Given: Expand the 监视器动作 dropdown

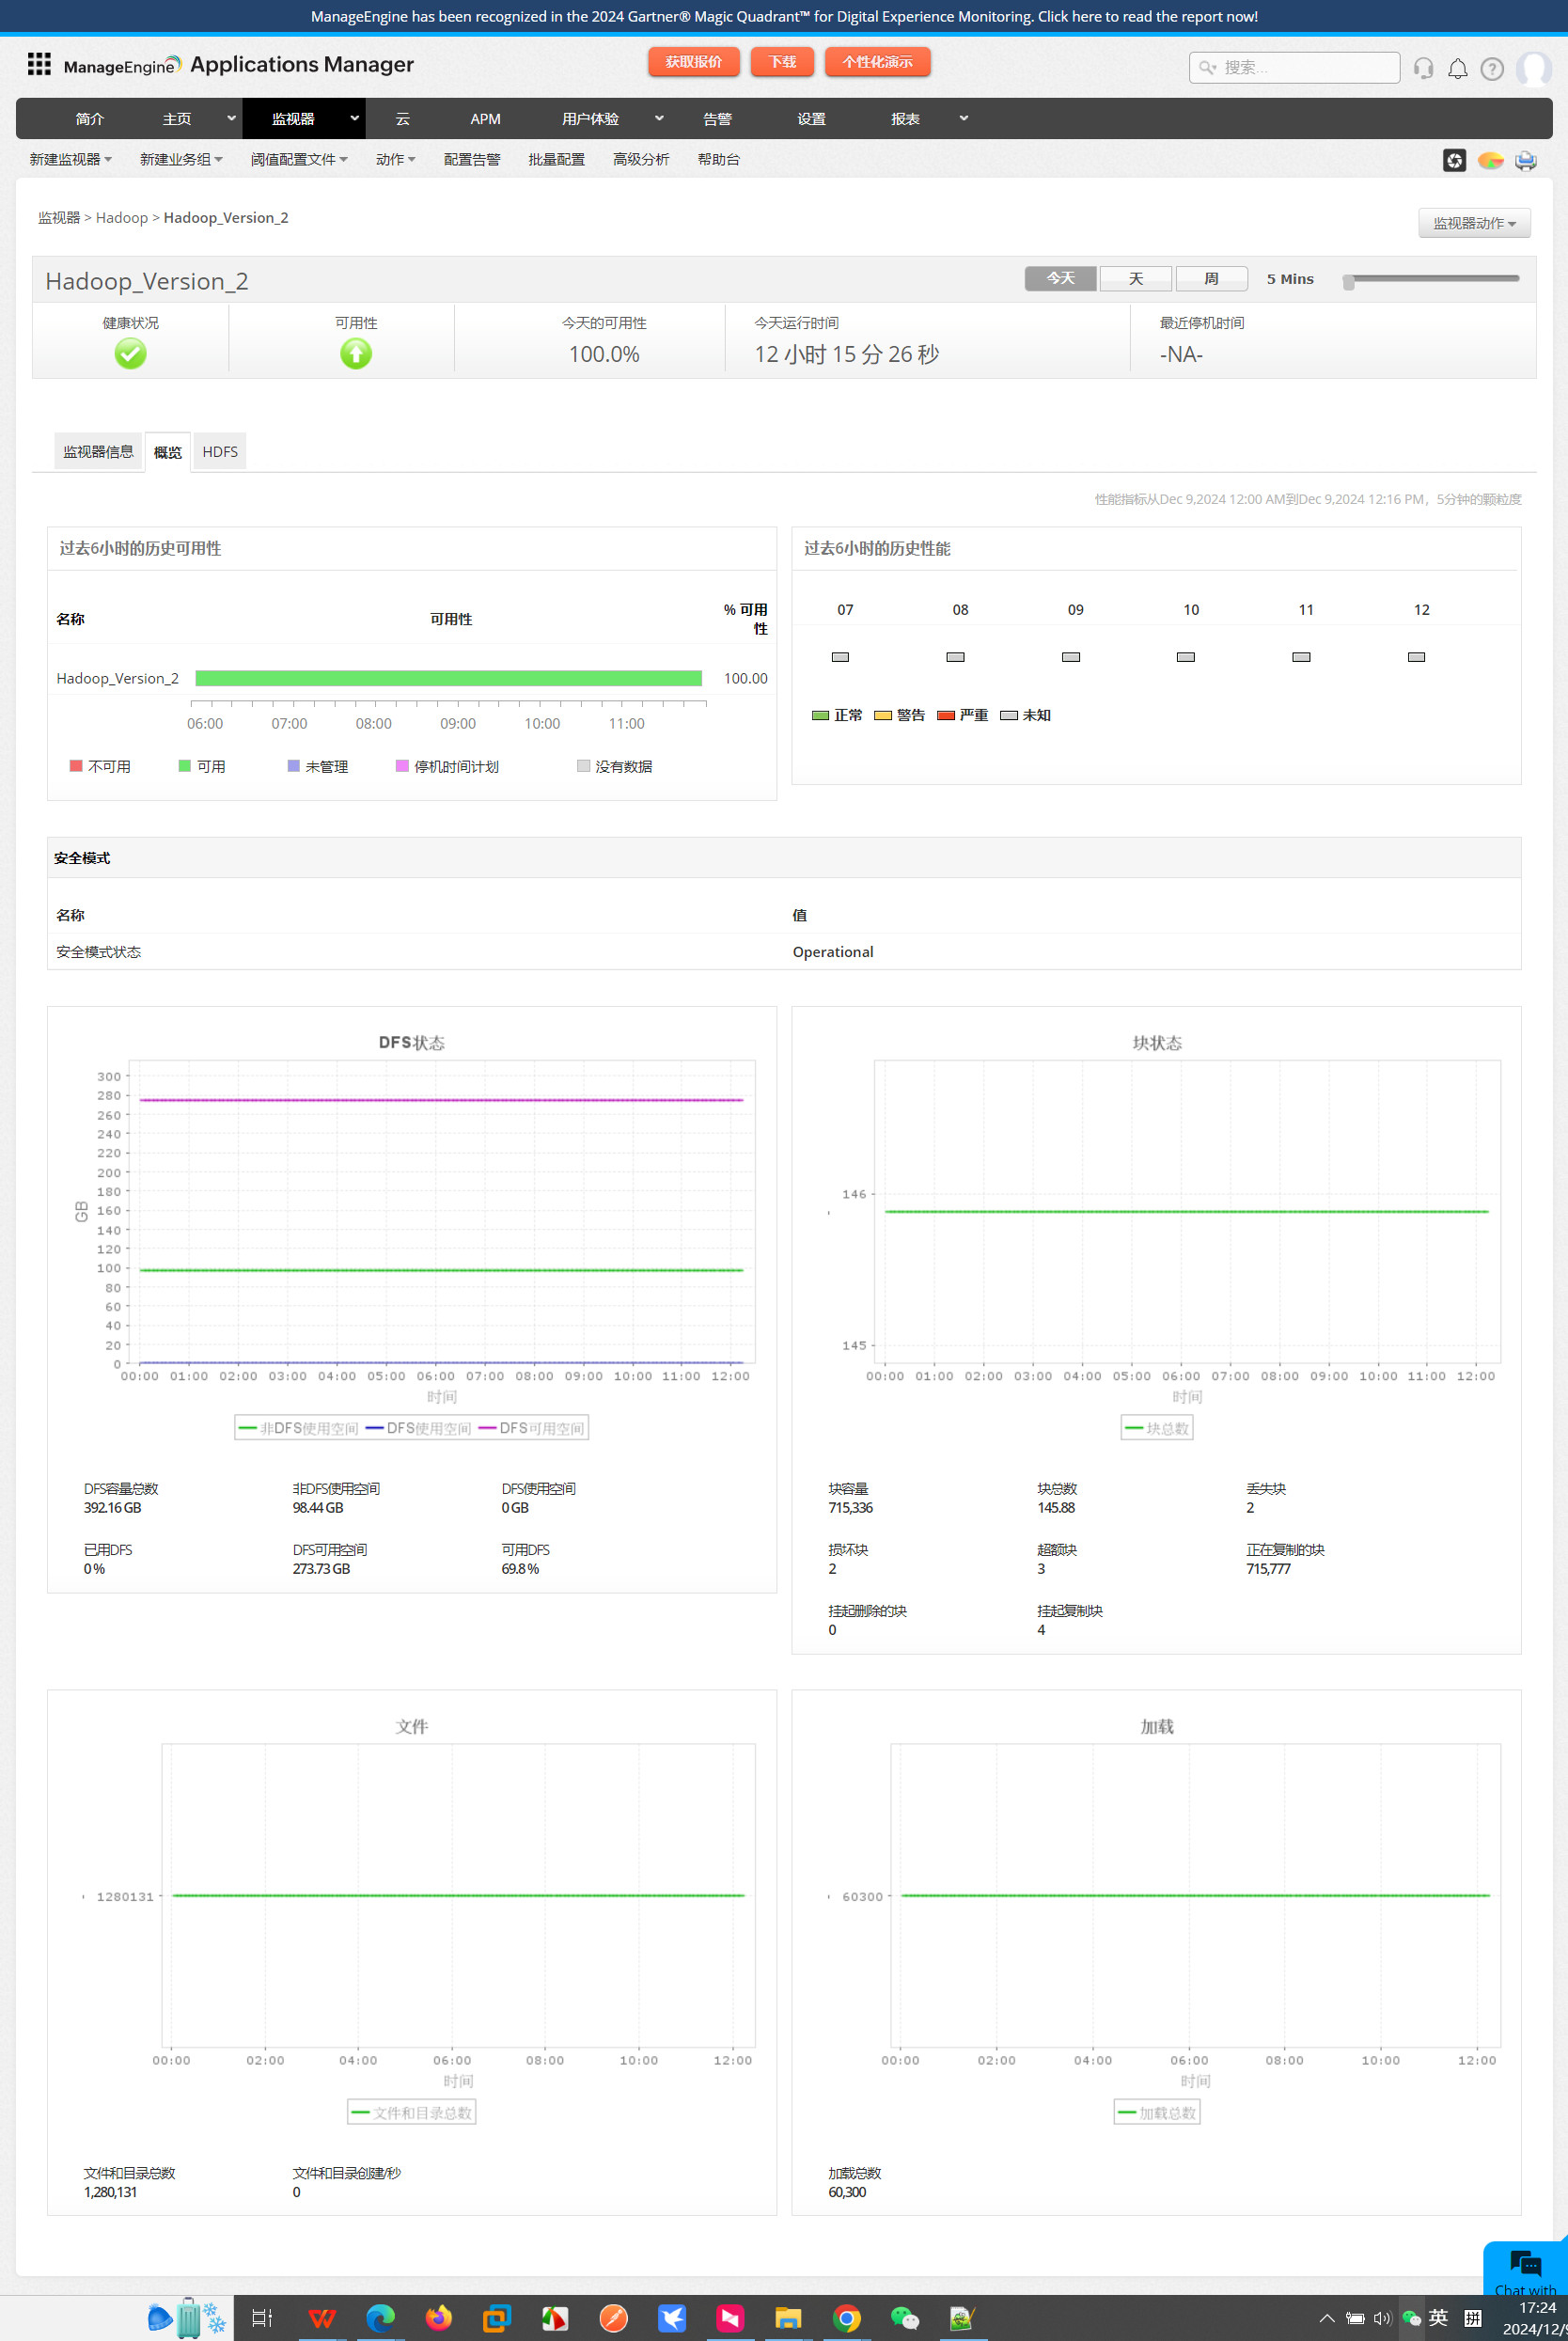Looking at the screenshot, I should click(1473, 223).
